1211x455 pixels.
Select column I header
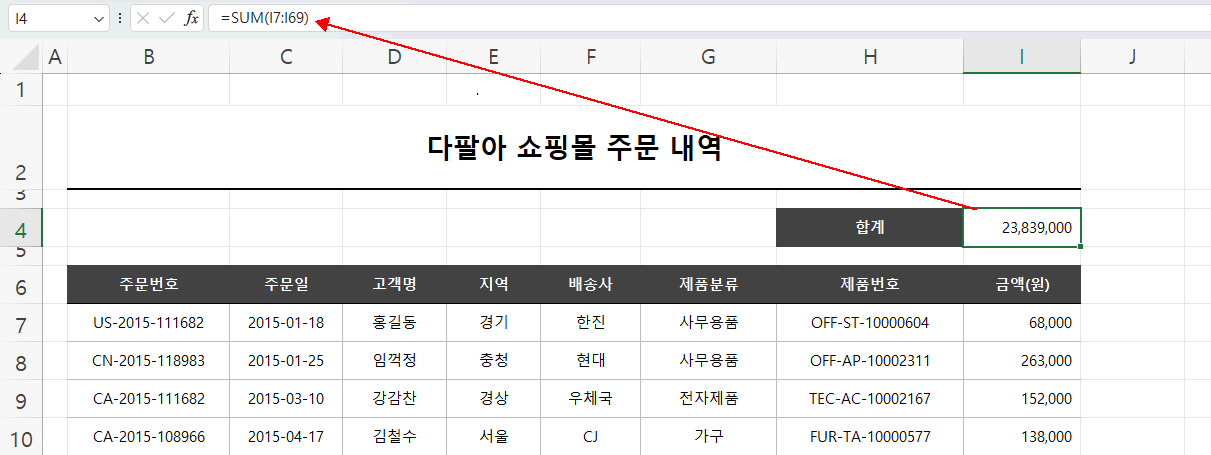coord(1022,58)
